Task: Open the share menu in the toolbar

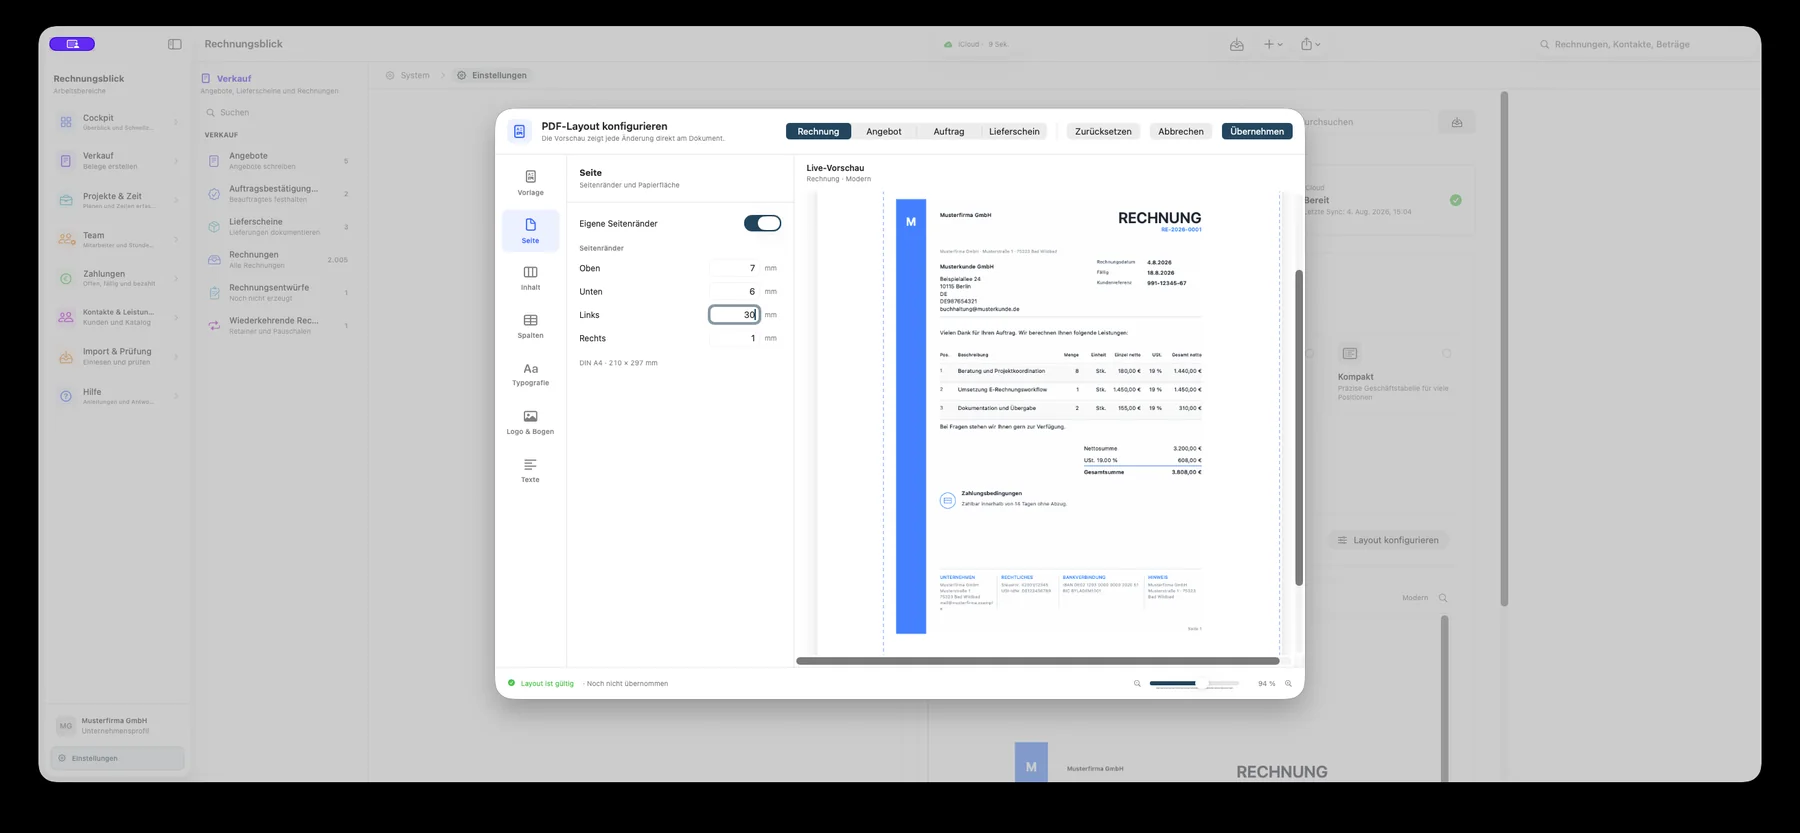Action: (x=1311, y=45)
